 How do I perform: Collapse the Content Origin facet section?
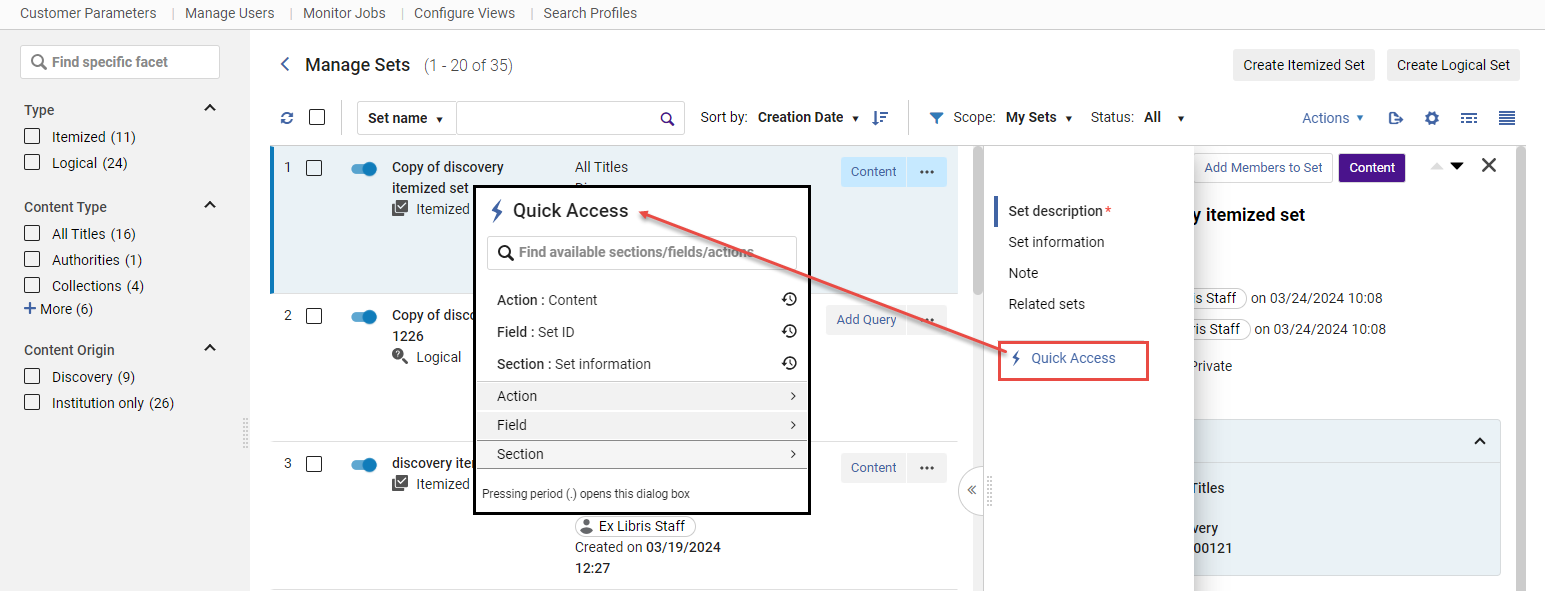(x=210, y=348)
